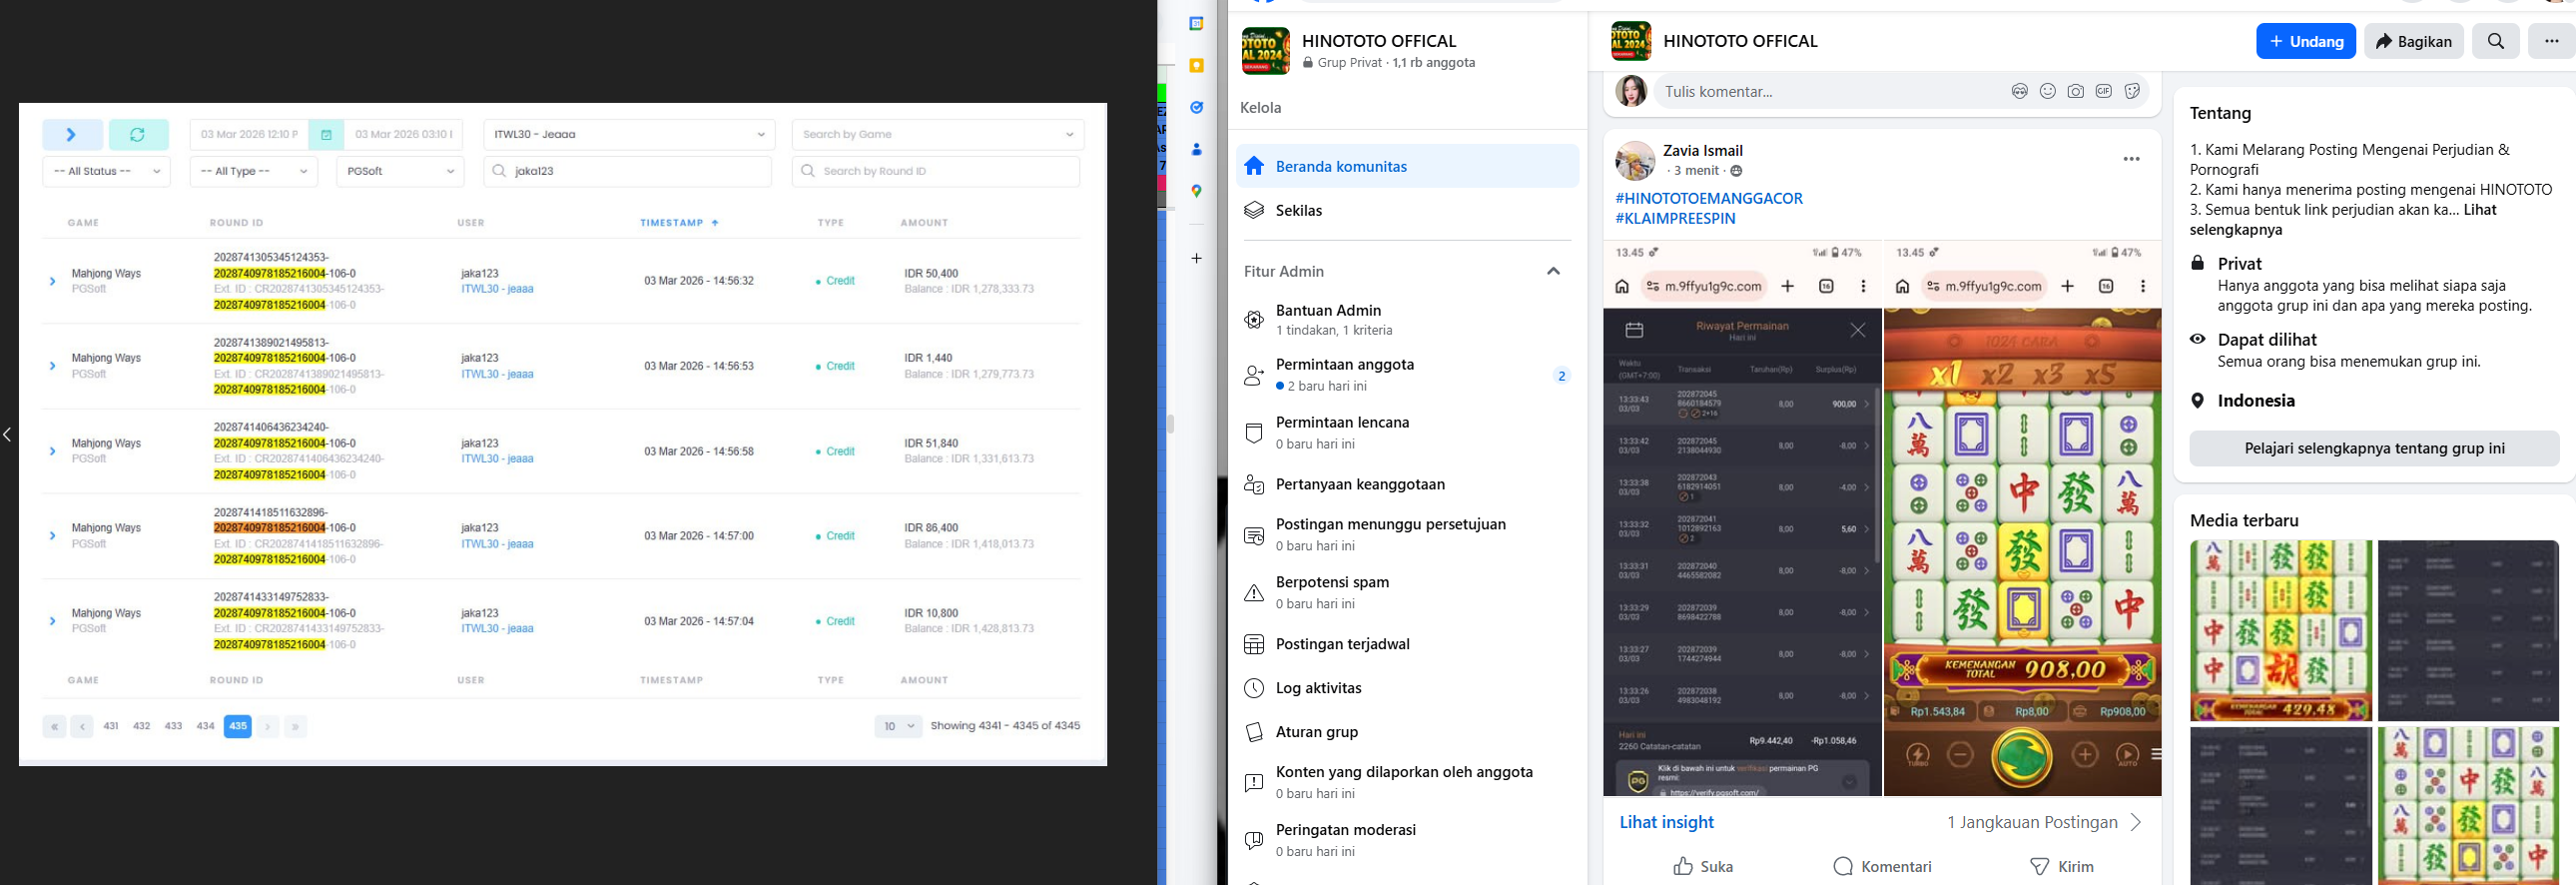Open the Contacts icon in the side panel
Image resolution: width=2576 pixels, height=885 pixels.
click(x=1196, y=149)
